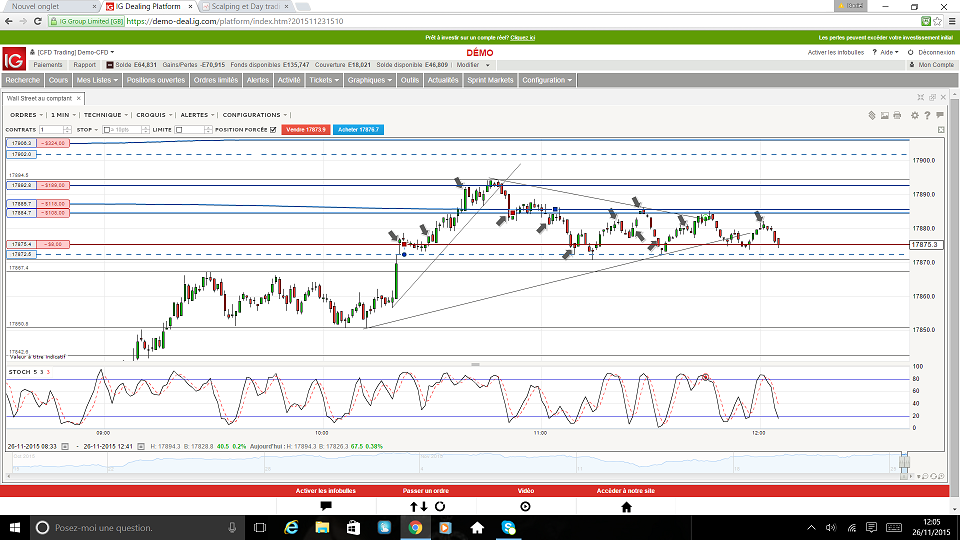The height and width of the screenshot is (540, 960).
Task: Save chart as image icon
Action: [883, 115]
